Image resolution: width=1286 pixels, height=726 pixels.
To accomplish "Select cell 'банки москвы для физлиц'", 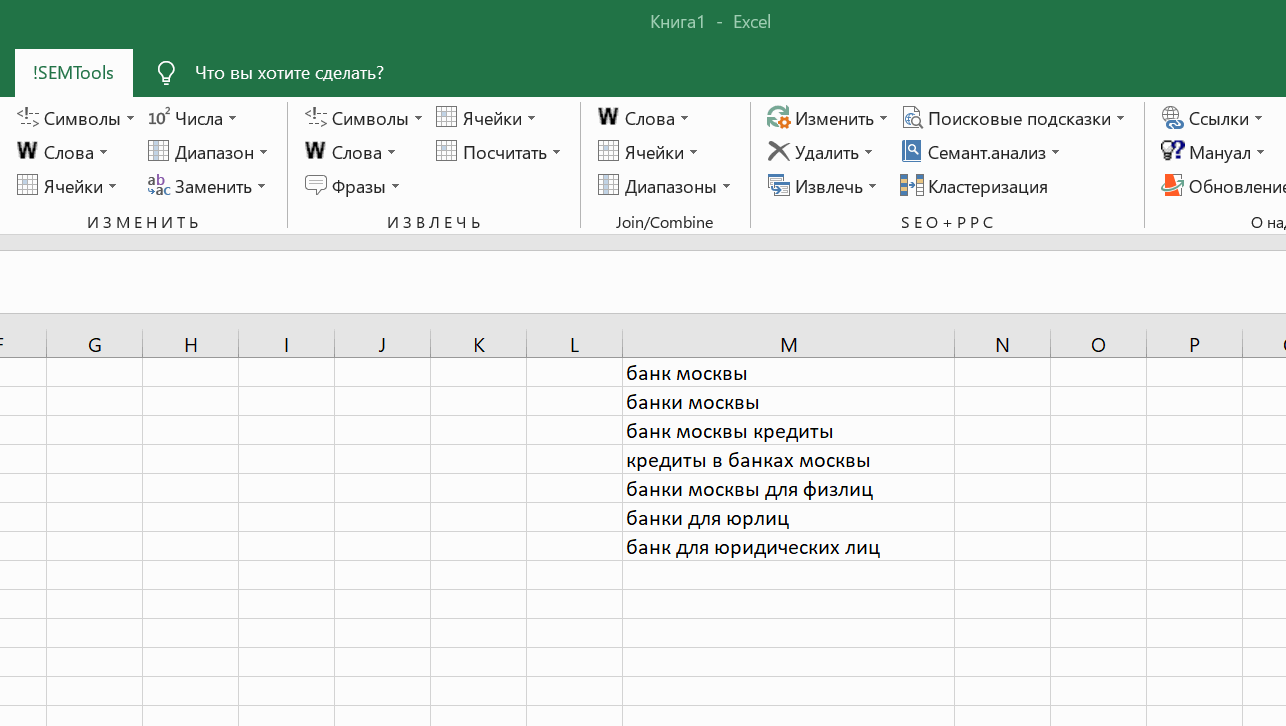I will coord(789,489).
